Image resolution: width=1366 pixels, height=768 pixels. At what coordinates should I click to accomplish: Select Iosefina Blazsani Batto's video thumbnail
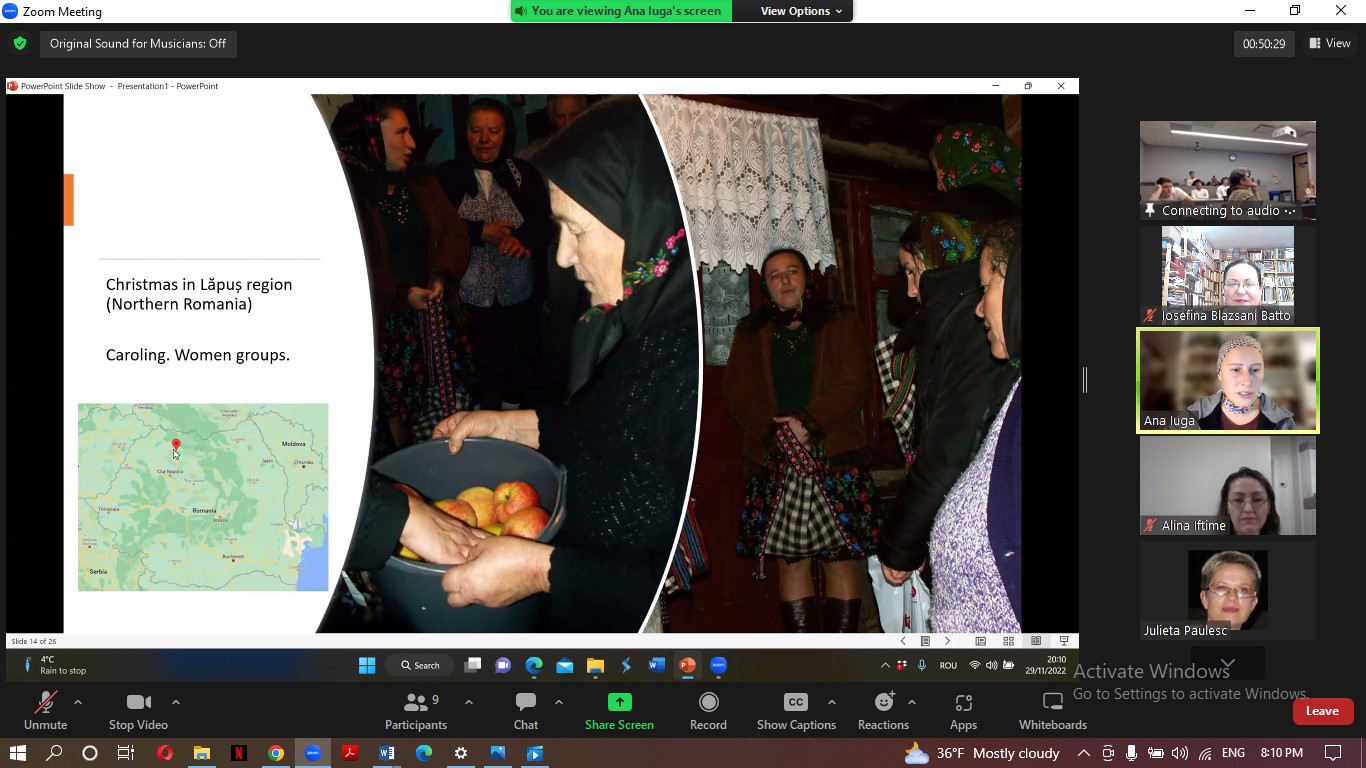pyautogui.click(x=1228, y=275)
